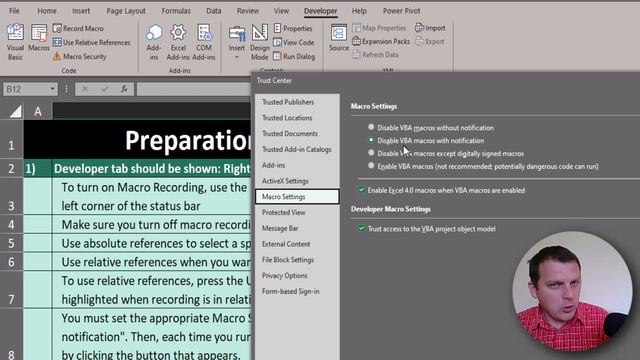This screenshot has width=640, height=360.
Task: Toggle Use Relative References
Action: tap(91, 42)
